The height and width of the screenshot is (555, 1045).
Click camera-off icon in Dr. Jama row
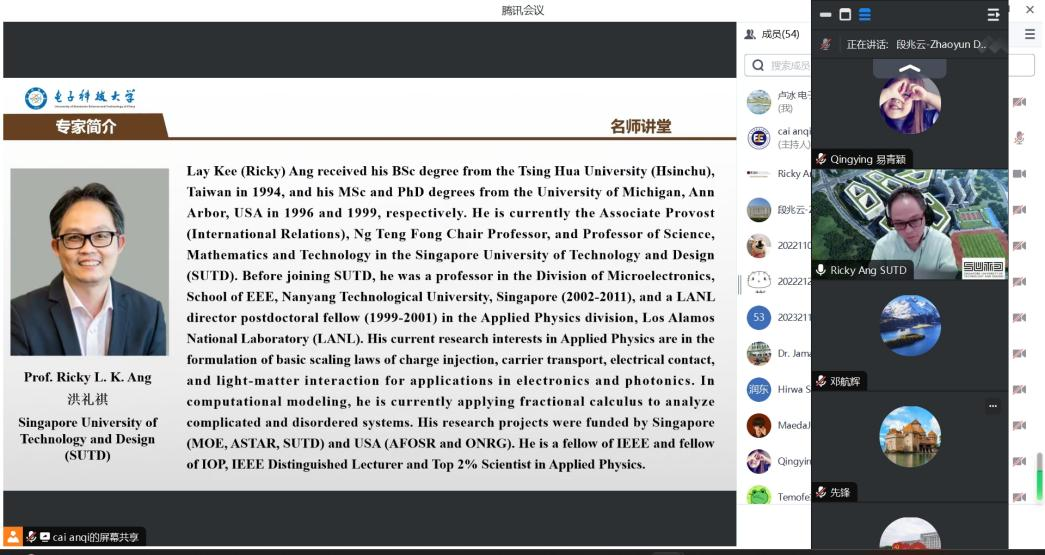(x=1019, y=354)
